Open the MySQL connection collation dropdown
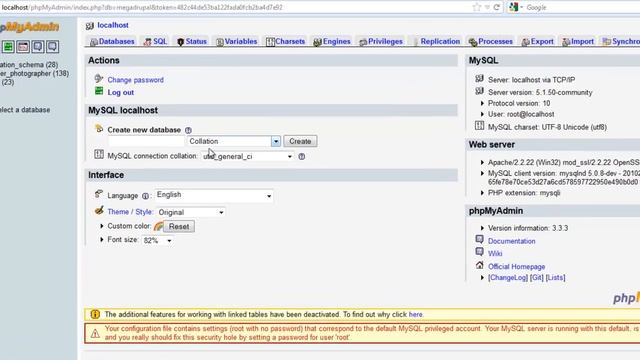The height and width of the screenshot is (360, 640). point(248,156)
